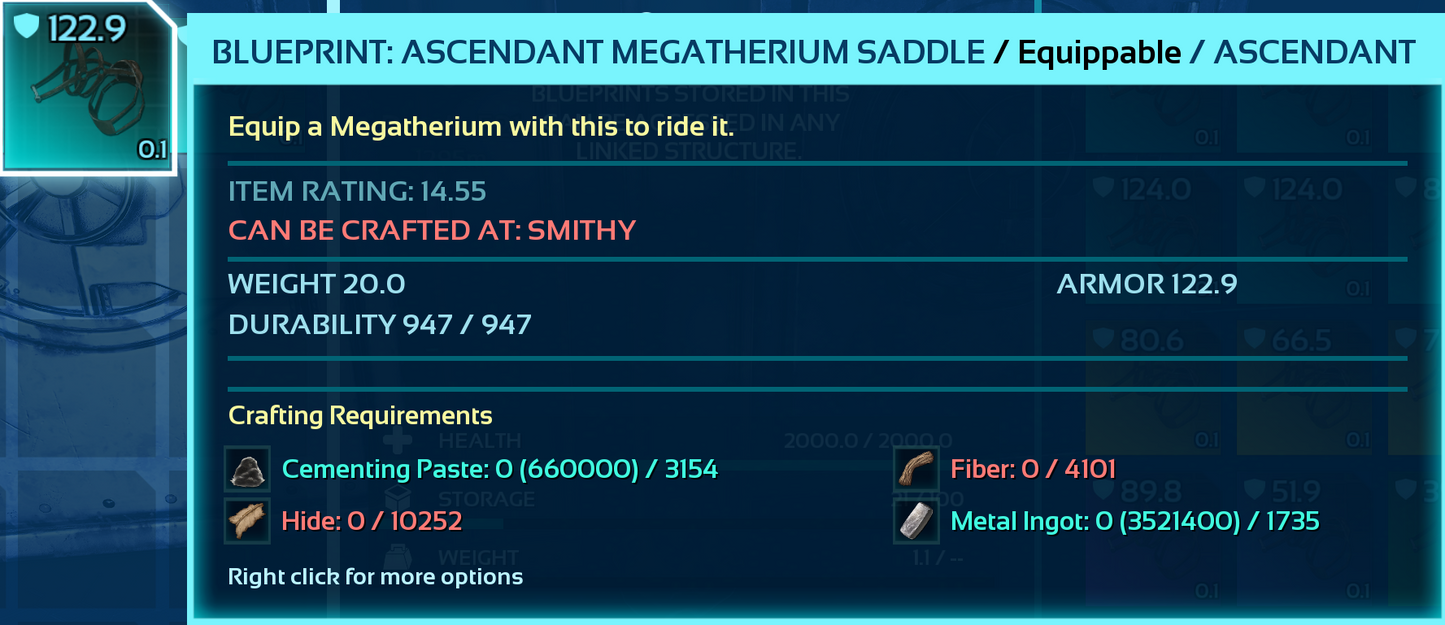1445x625 pixels.
Task: Click the Hide resource icon
Action: (247, 521)
